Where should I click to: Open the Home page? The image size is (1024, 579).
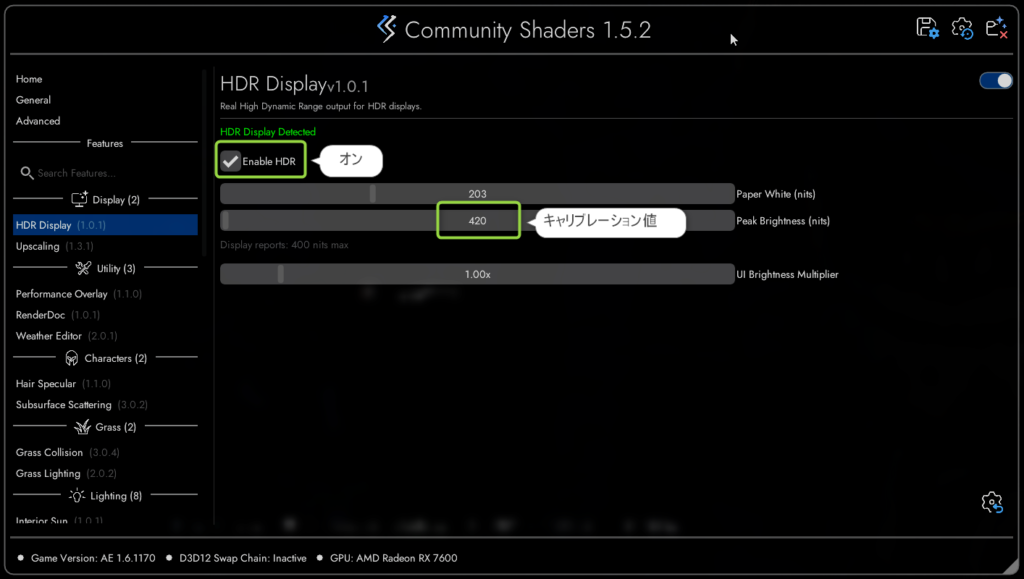coord(29,79)
